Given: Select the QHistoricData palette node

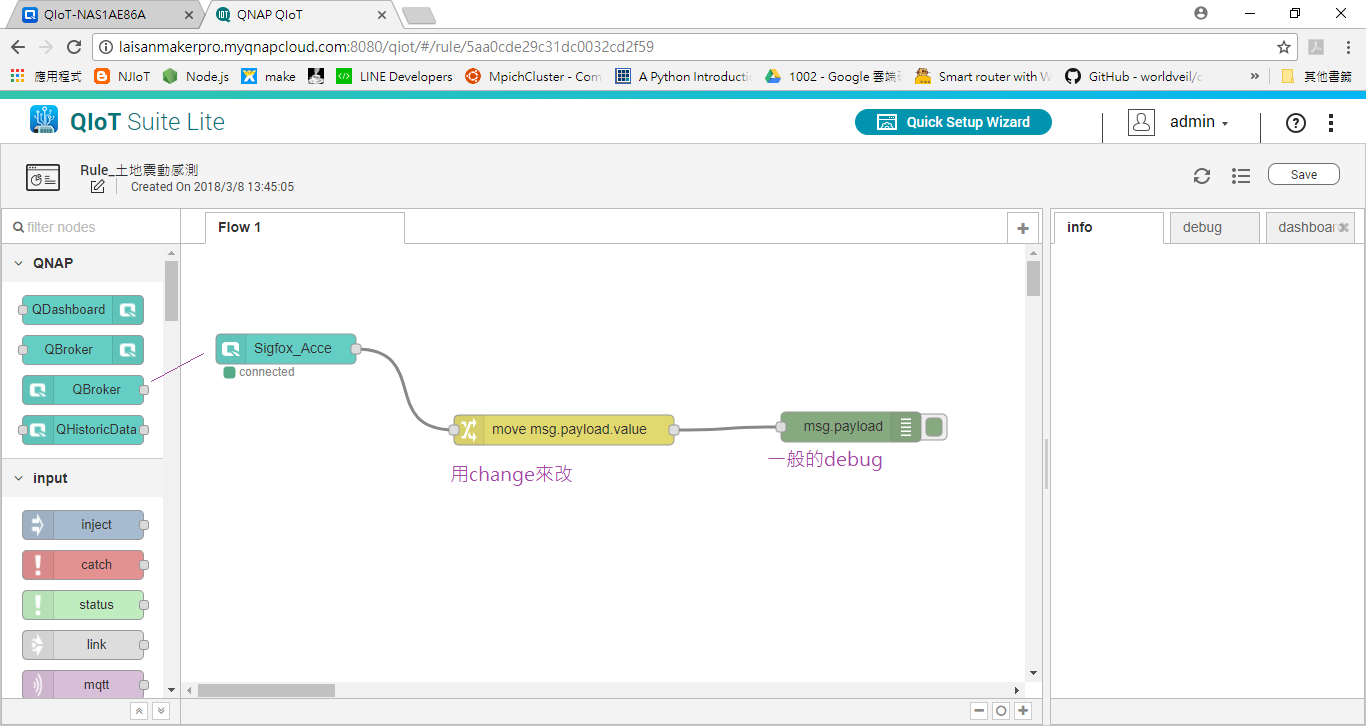Looking at the screenshot, I should (83, 430).
